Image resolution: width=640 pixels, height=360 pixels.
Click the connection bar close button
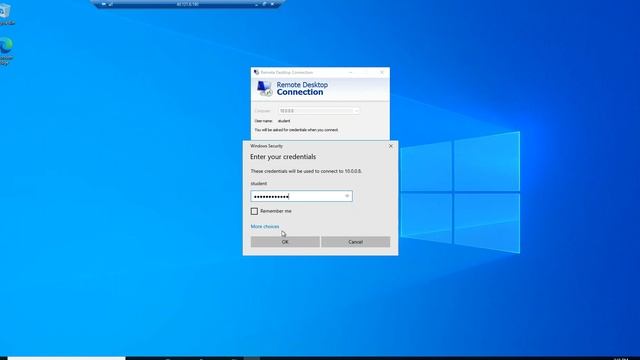point(272,4)
